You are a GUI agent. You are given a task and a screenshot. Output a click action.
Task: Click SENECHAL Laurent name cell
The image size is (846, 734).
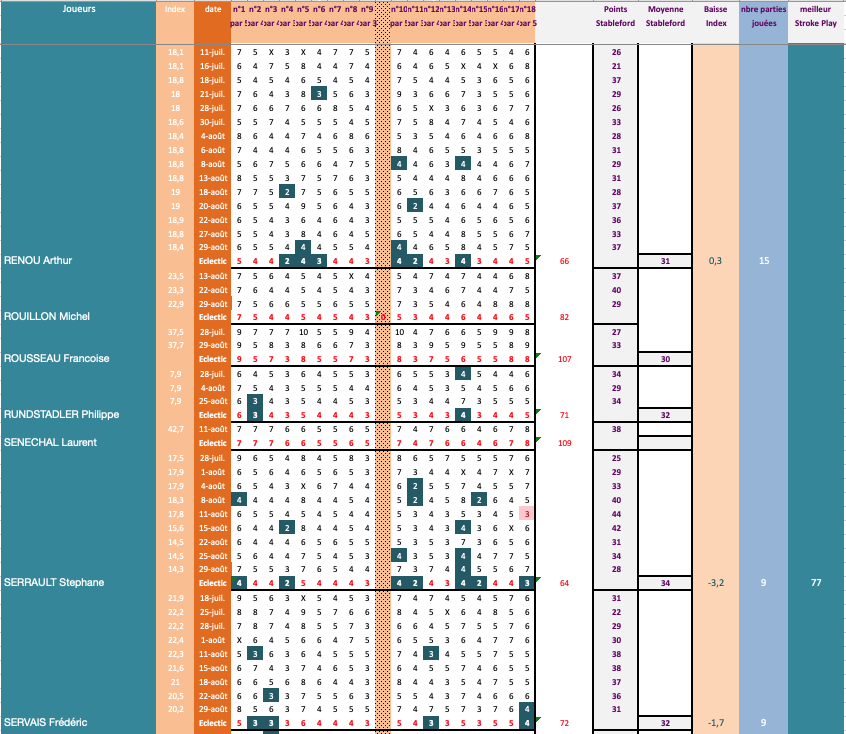point(50,443)
